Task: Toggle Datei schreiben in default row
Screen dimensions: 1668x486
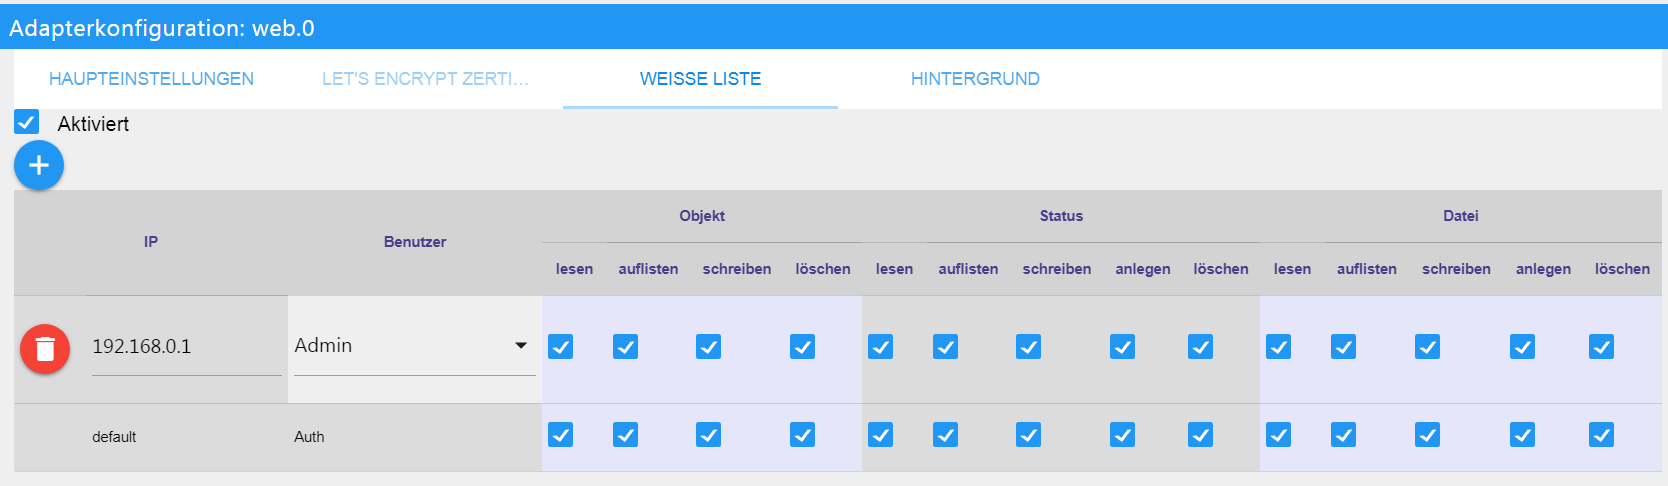Action: click(1427, 435)
